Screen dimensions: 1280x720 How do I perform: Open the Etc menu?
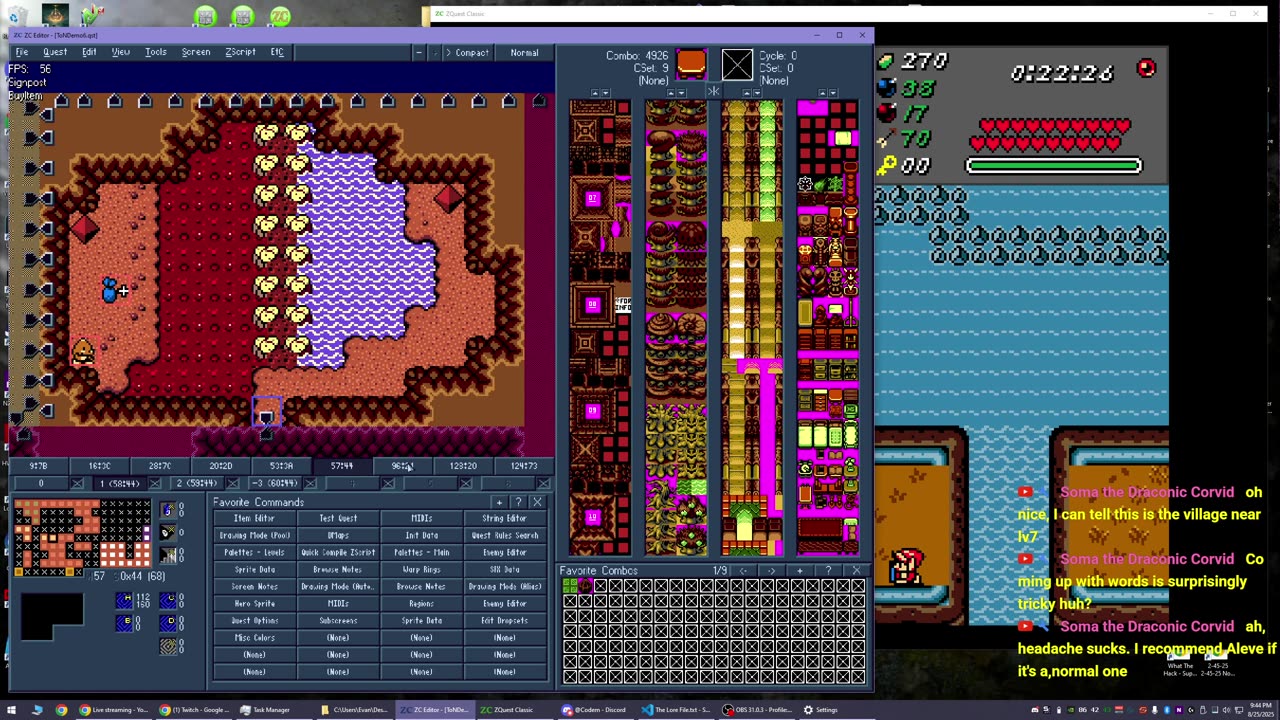point(277,52)
